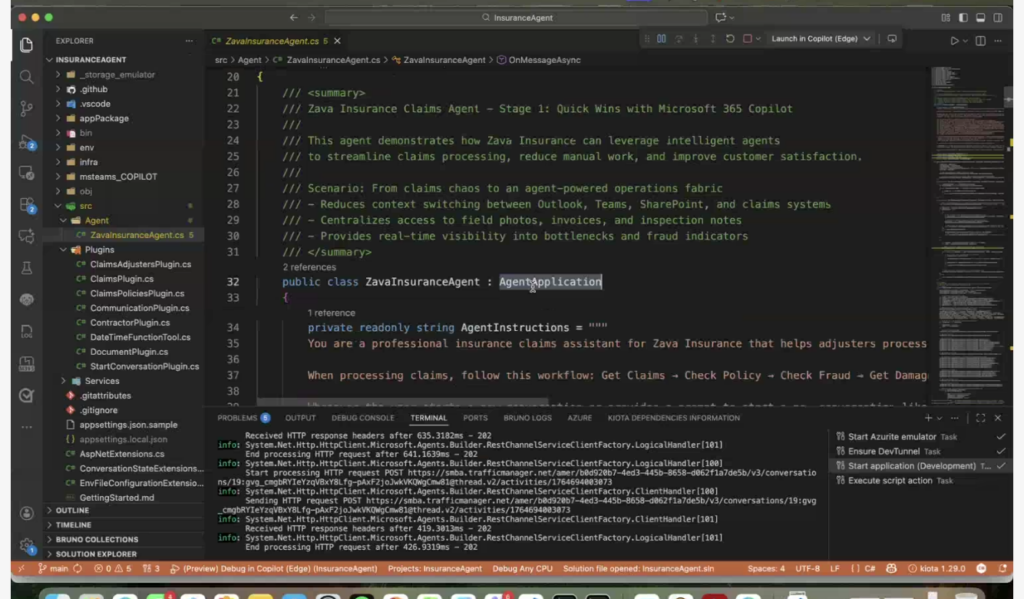Open the Testing beaker view
The height and width of the screenshot is (599, 1024).
(x=26, y=268)
